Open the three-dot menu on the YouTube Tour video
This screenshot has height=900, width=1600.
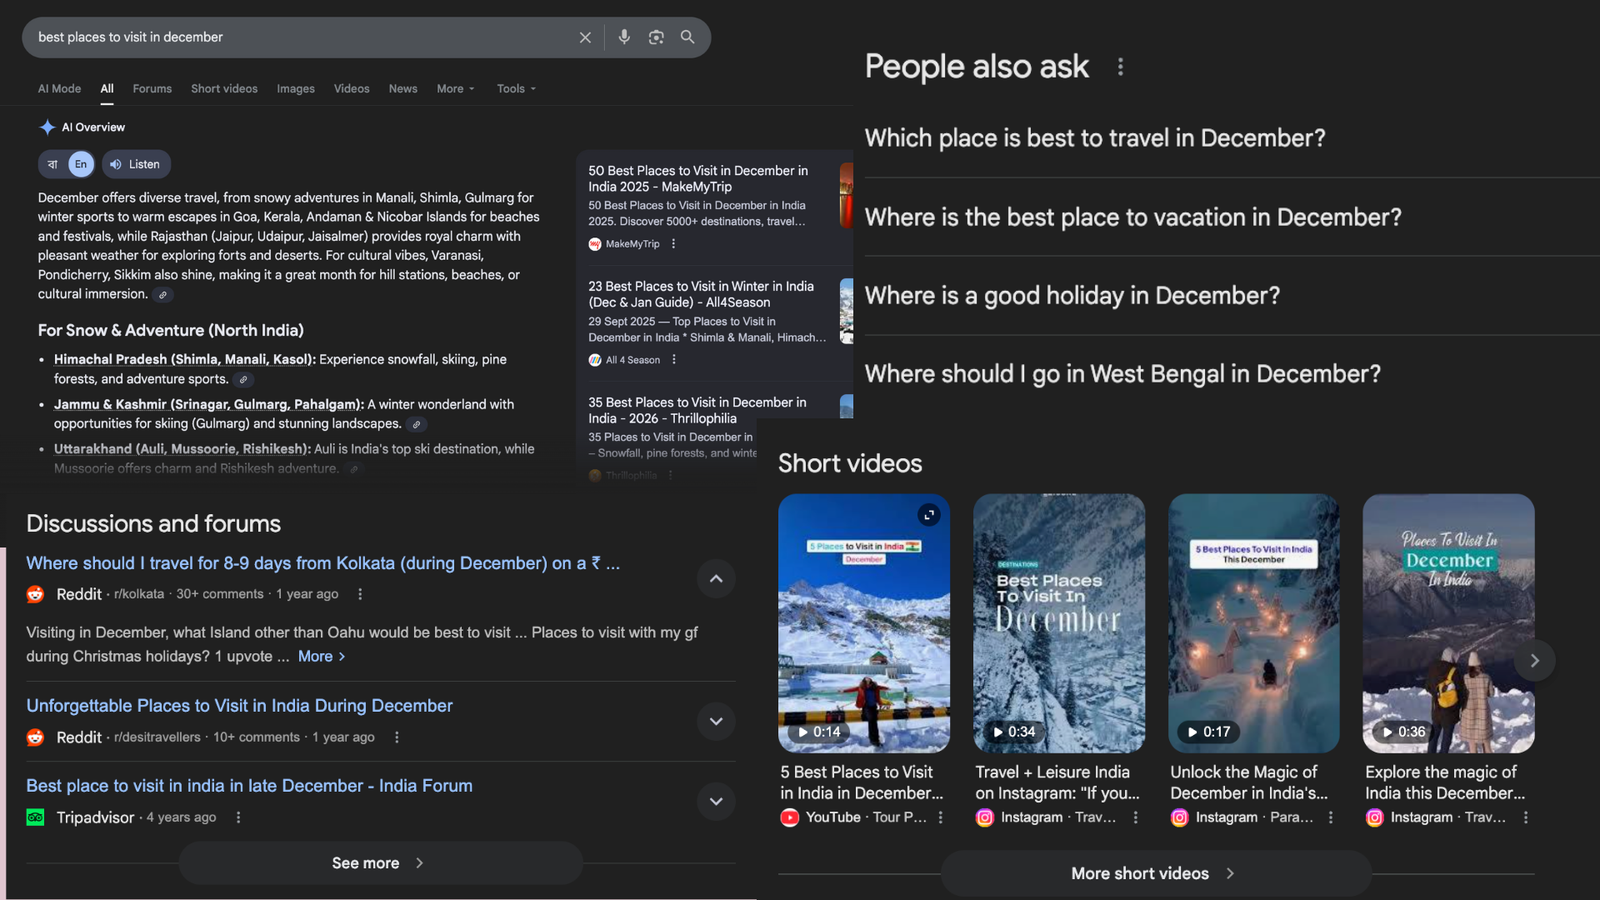(x=940, y=818)
